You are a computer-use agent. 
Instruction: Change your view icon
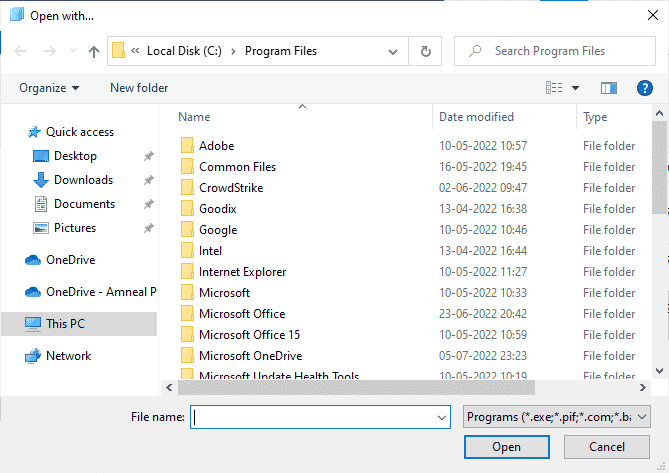pyautogui.click(x=554, y=88)
